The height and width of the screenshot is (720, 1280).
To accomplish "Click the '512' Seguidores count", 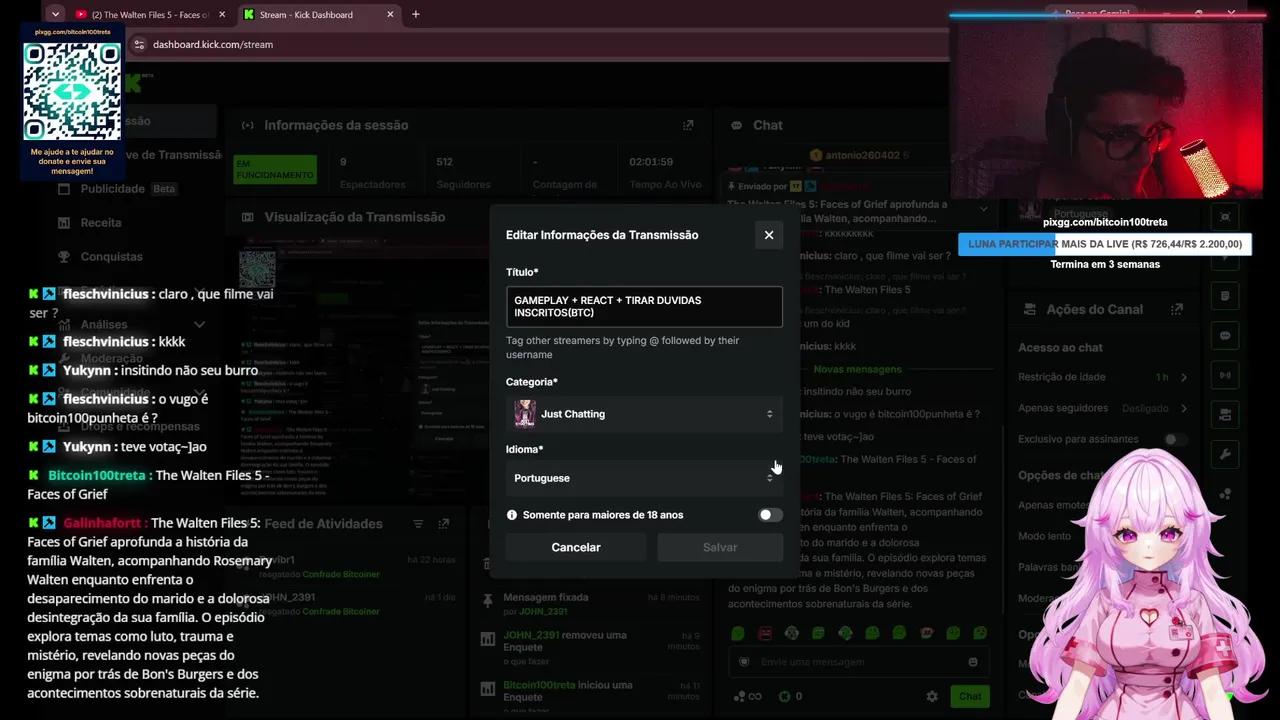I will pyautogui.click(x=444, y=162).
